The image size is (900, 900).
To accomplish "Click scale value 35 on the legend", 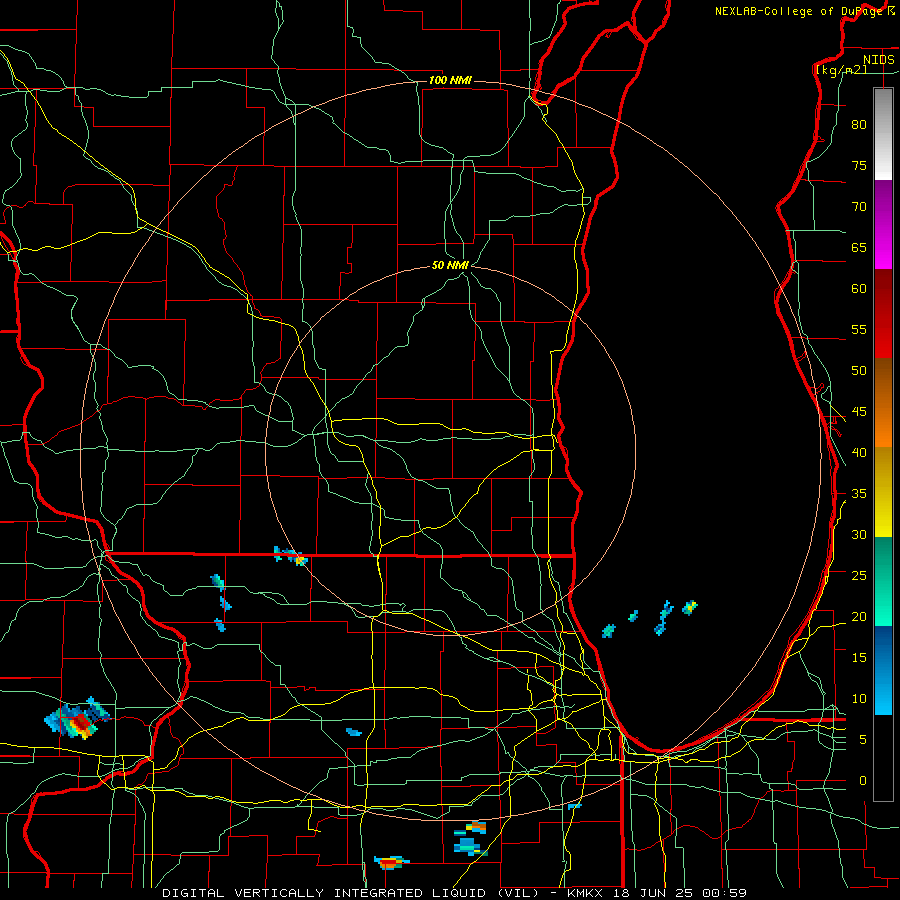I will [x=859, y=494].
